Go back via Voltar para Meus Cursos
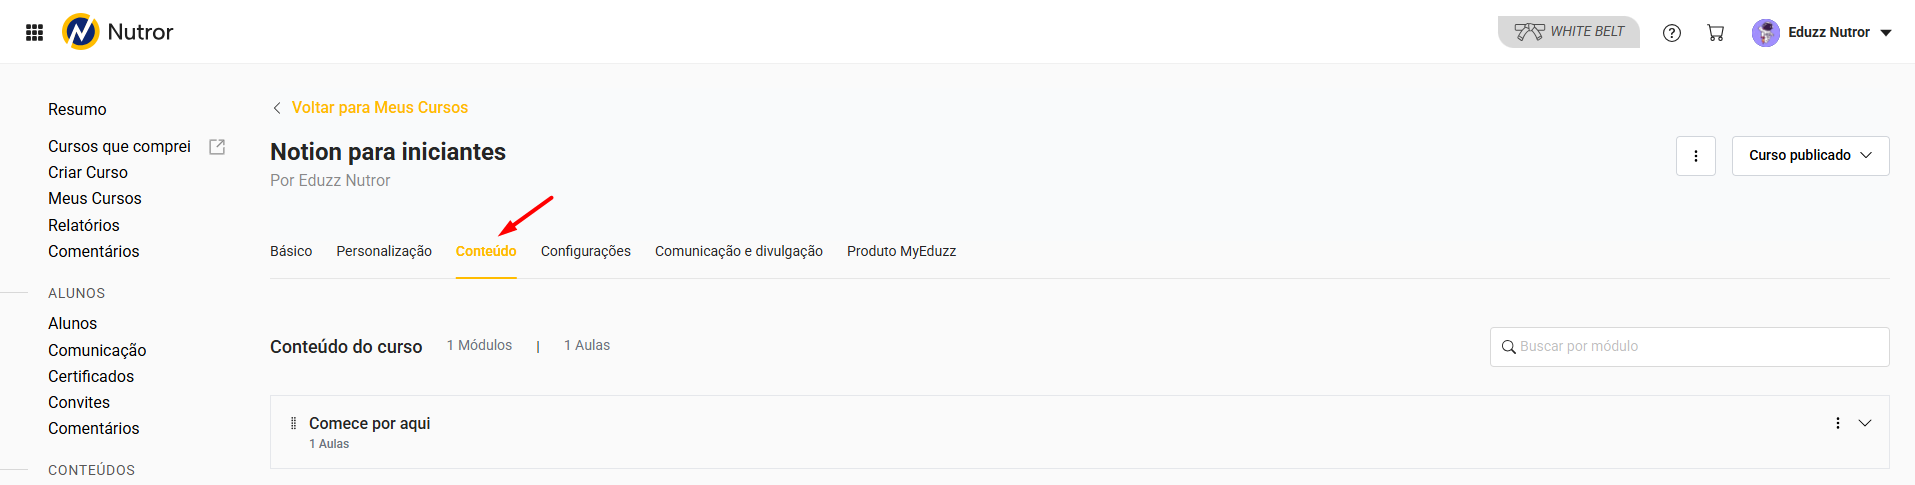This screenshot has height=485, width=1915. [x=379, y=108]
